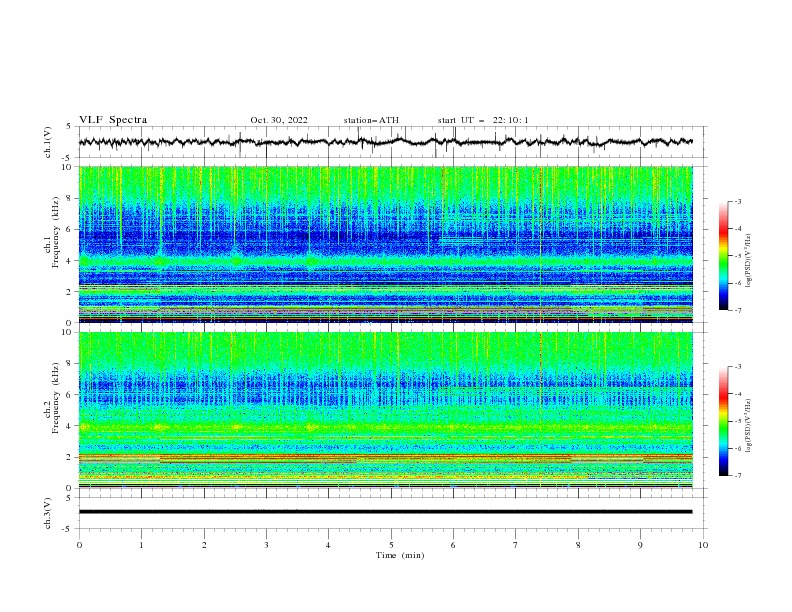Click the time axis tick label '5'
Screen dimensions: 792x612
point(391,545)
